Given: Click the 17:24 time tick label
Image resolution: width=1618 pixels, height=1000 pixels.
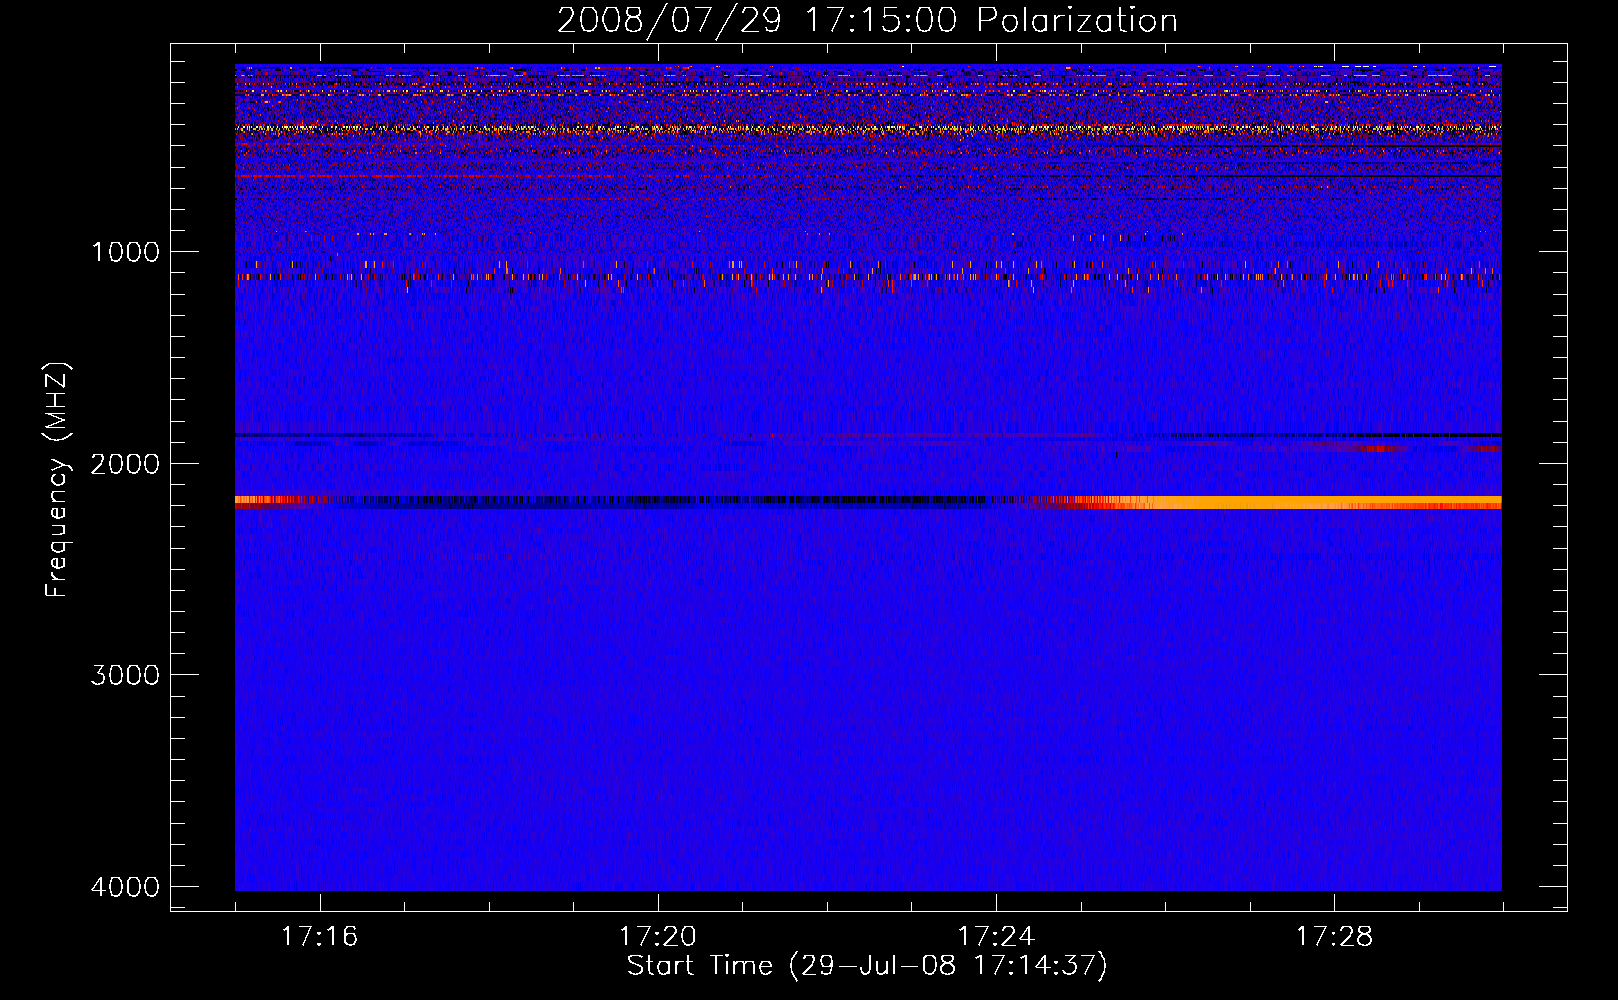Looking at the screenshot, I should (x=996, y=937).
